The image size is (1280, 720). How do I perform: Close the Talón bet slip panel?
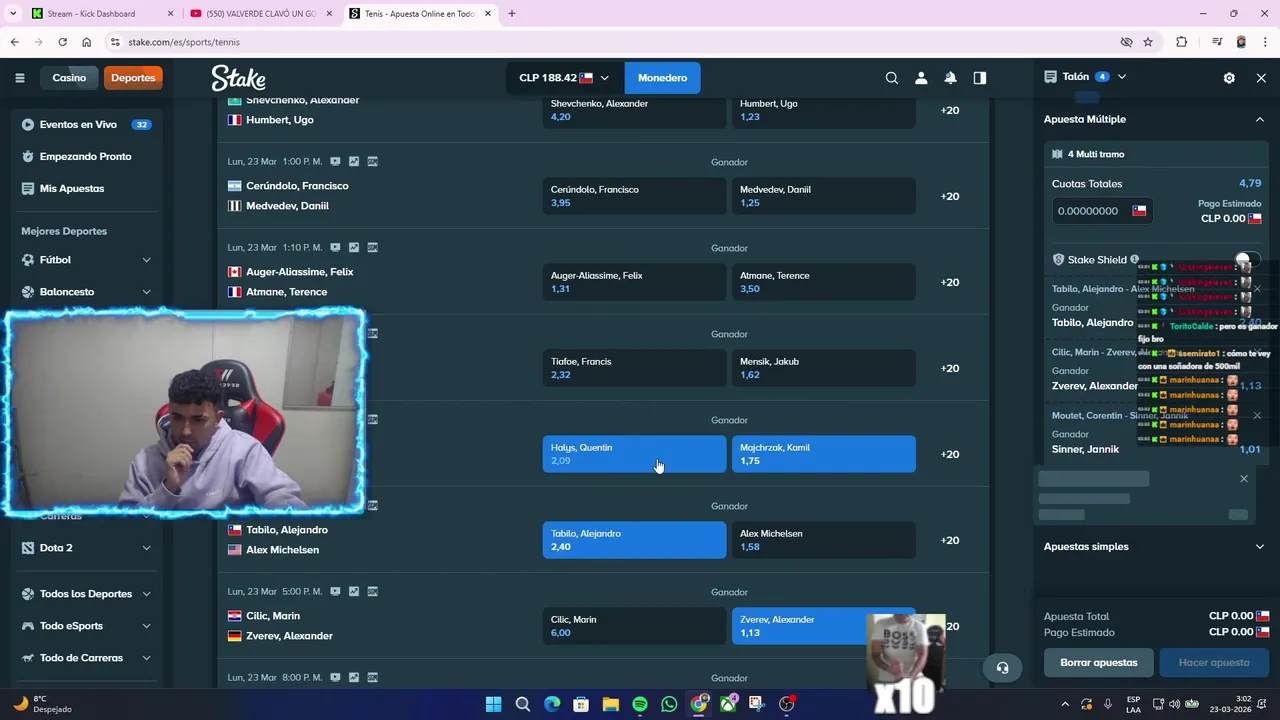pos(1261,77)
